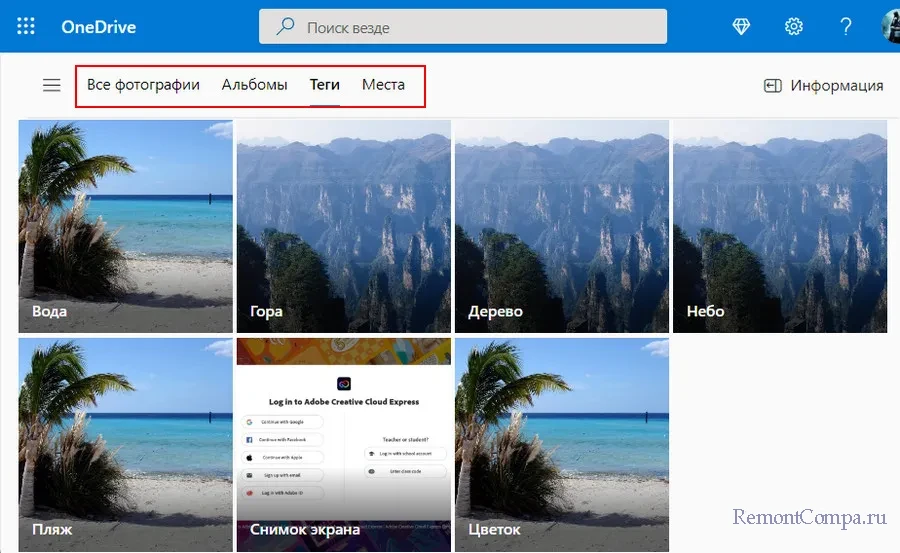
Task: Switch to "Все фотографии" tab
Action: [143, 85]
